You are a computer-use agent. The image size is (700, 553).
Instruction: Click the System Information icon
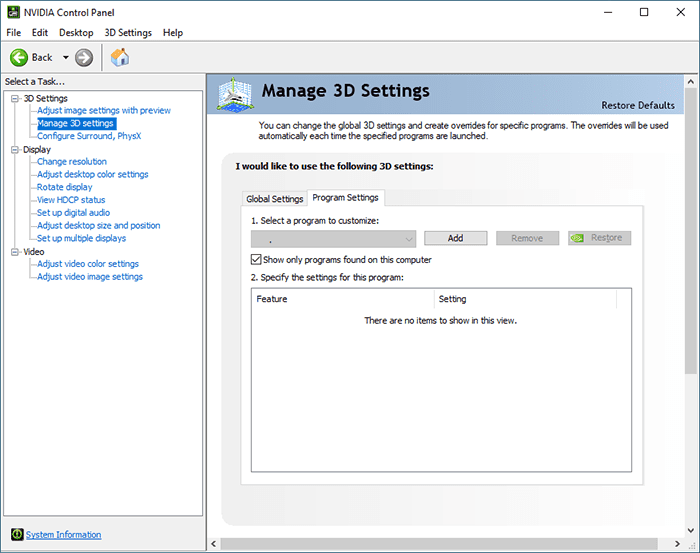click(x=17, y=534)
